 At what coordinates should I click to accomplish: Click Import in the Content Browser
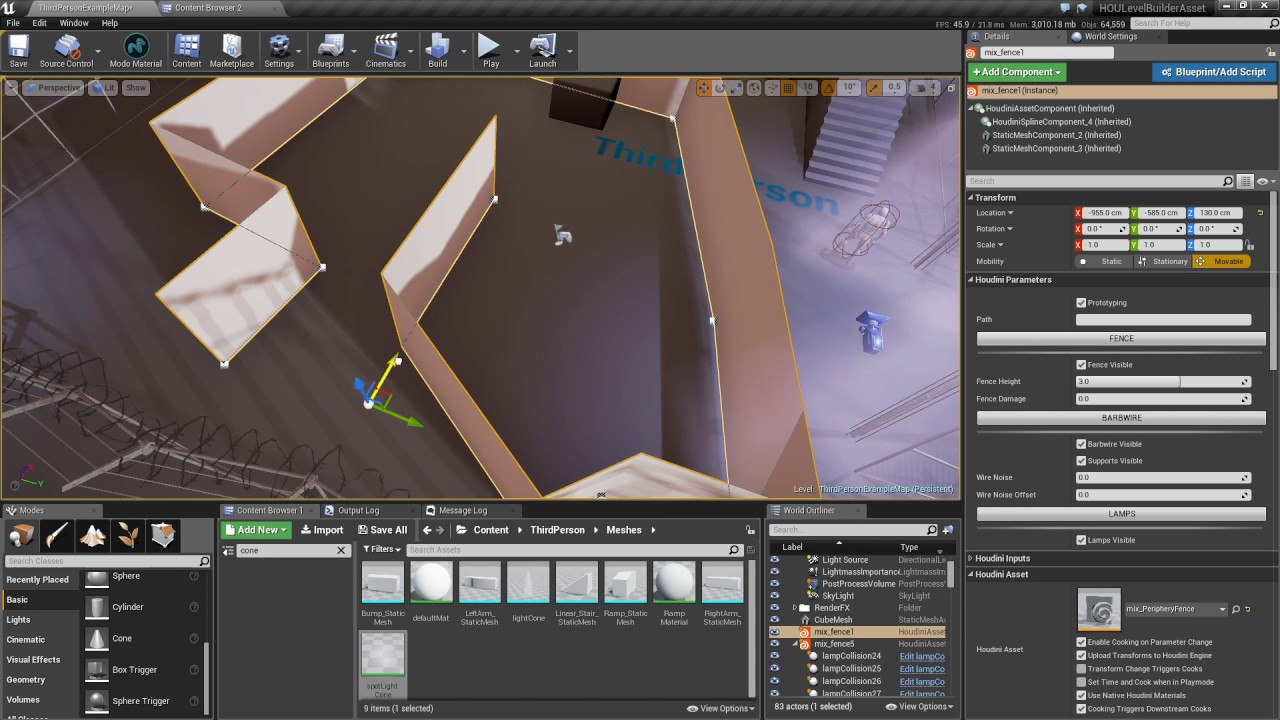tap(321, 530)
